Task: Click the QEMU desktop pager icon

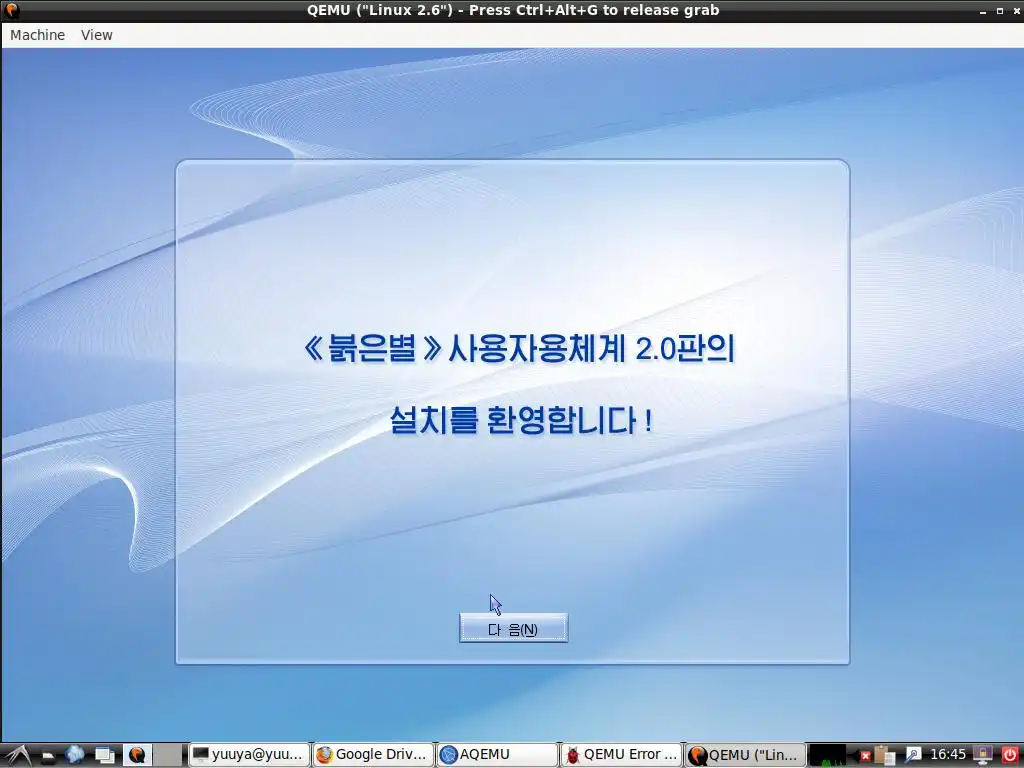Action: tap(137, 756)
